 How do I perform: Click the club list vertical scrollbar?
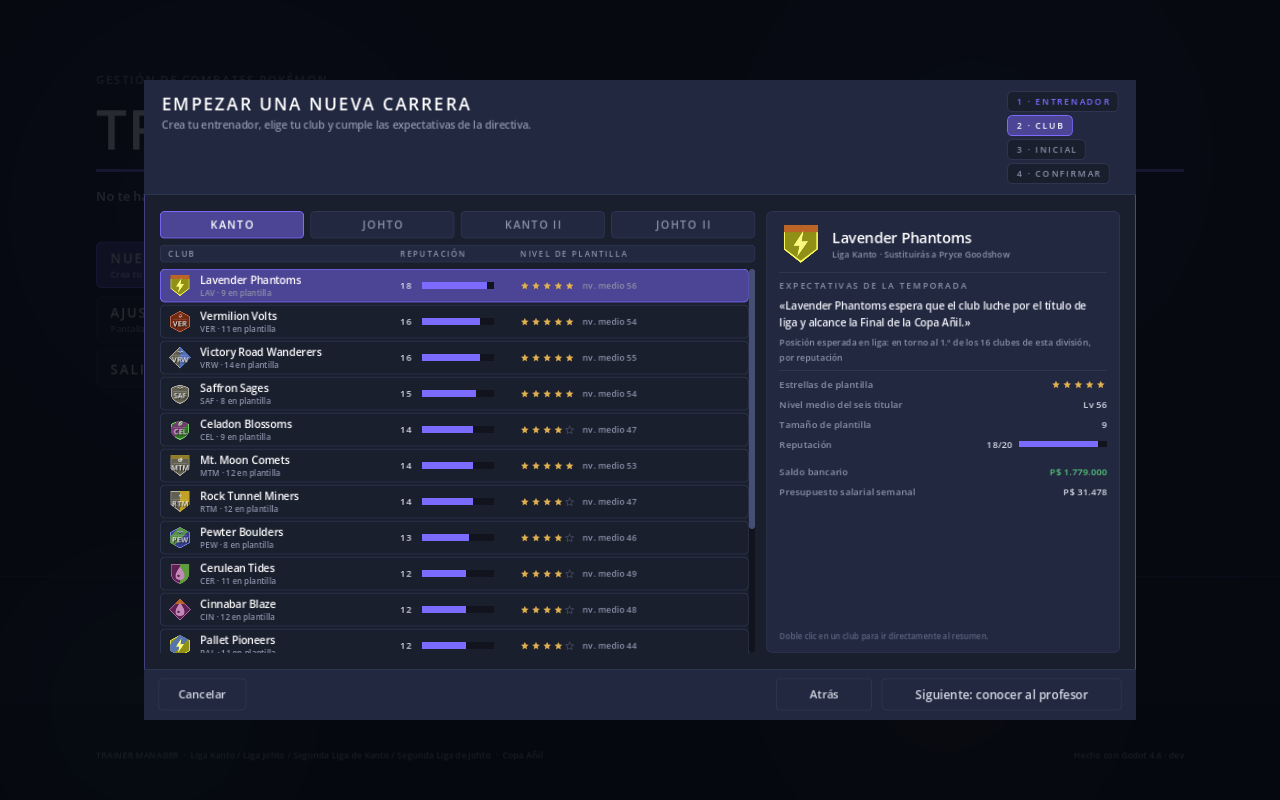pyautogui.click(x=752, y=398)
